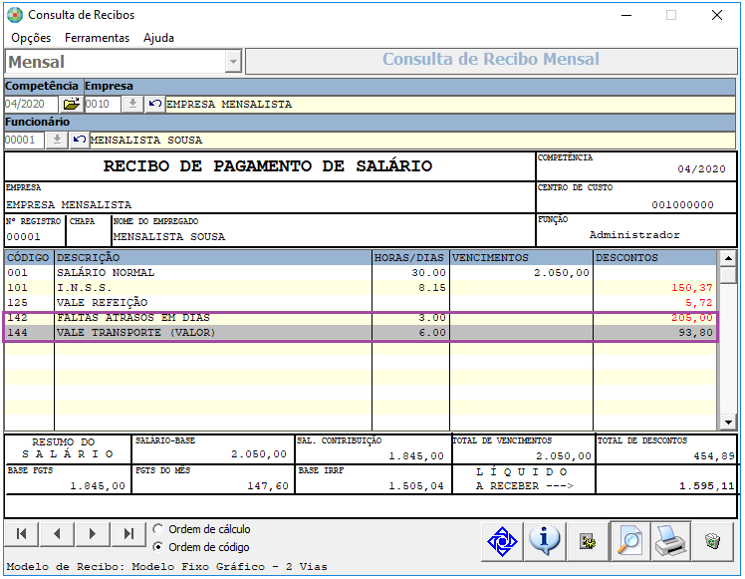Click the Total de Descontos 454,89 value
The image size is (745, 579).
pyautogui.click(x=714, y=456)
